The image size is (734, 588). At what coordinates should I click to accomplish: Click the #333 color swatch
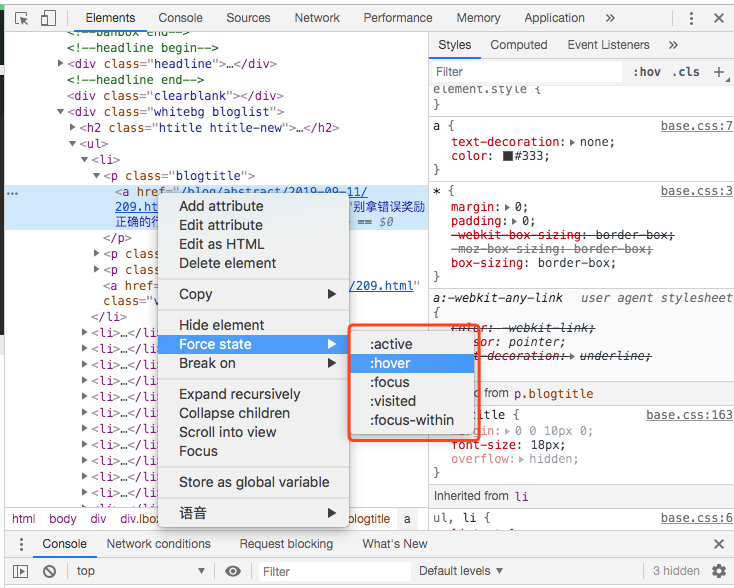[x=508, y=156]
